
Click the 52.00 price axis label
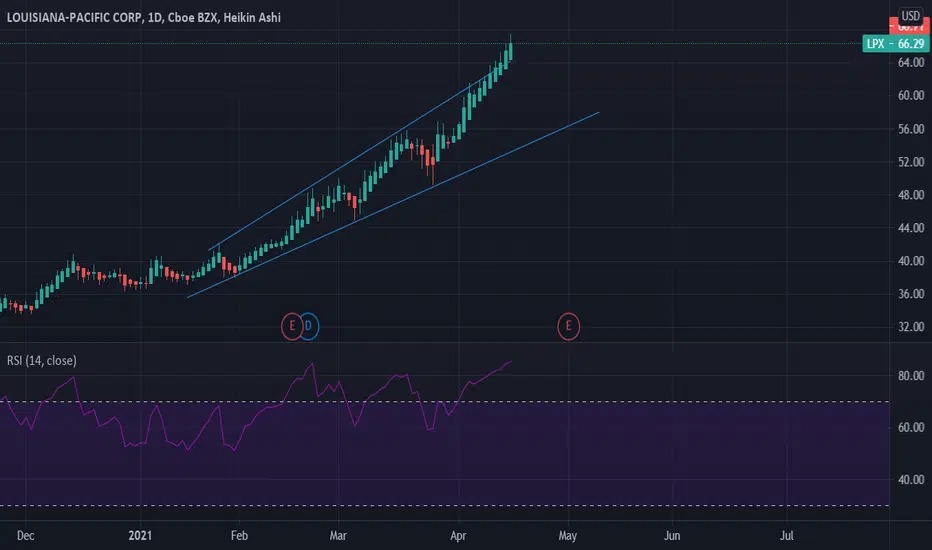pyautogui.click(x=911, y=162)
